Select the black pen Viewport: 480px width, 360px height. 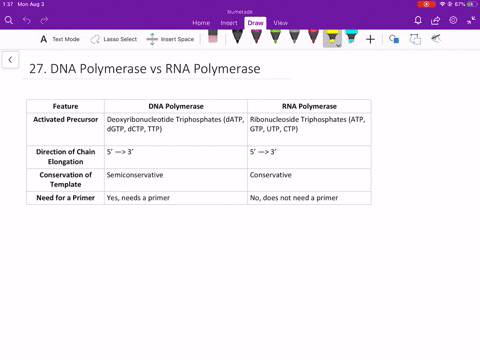click(237, 37)
